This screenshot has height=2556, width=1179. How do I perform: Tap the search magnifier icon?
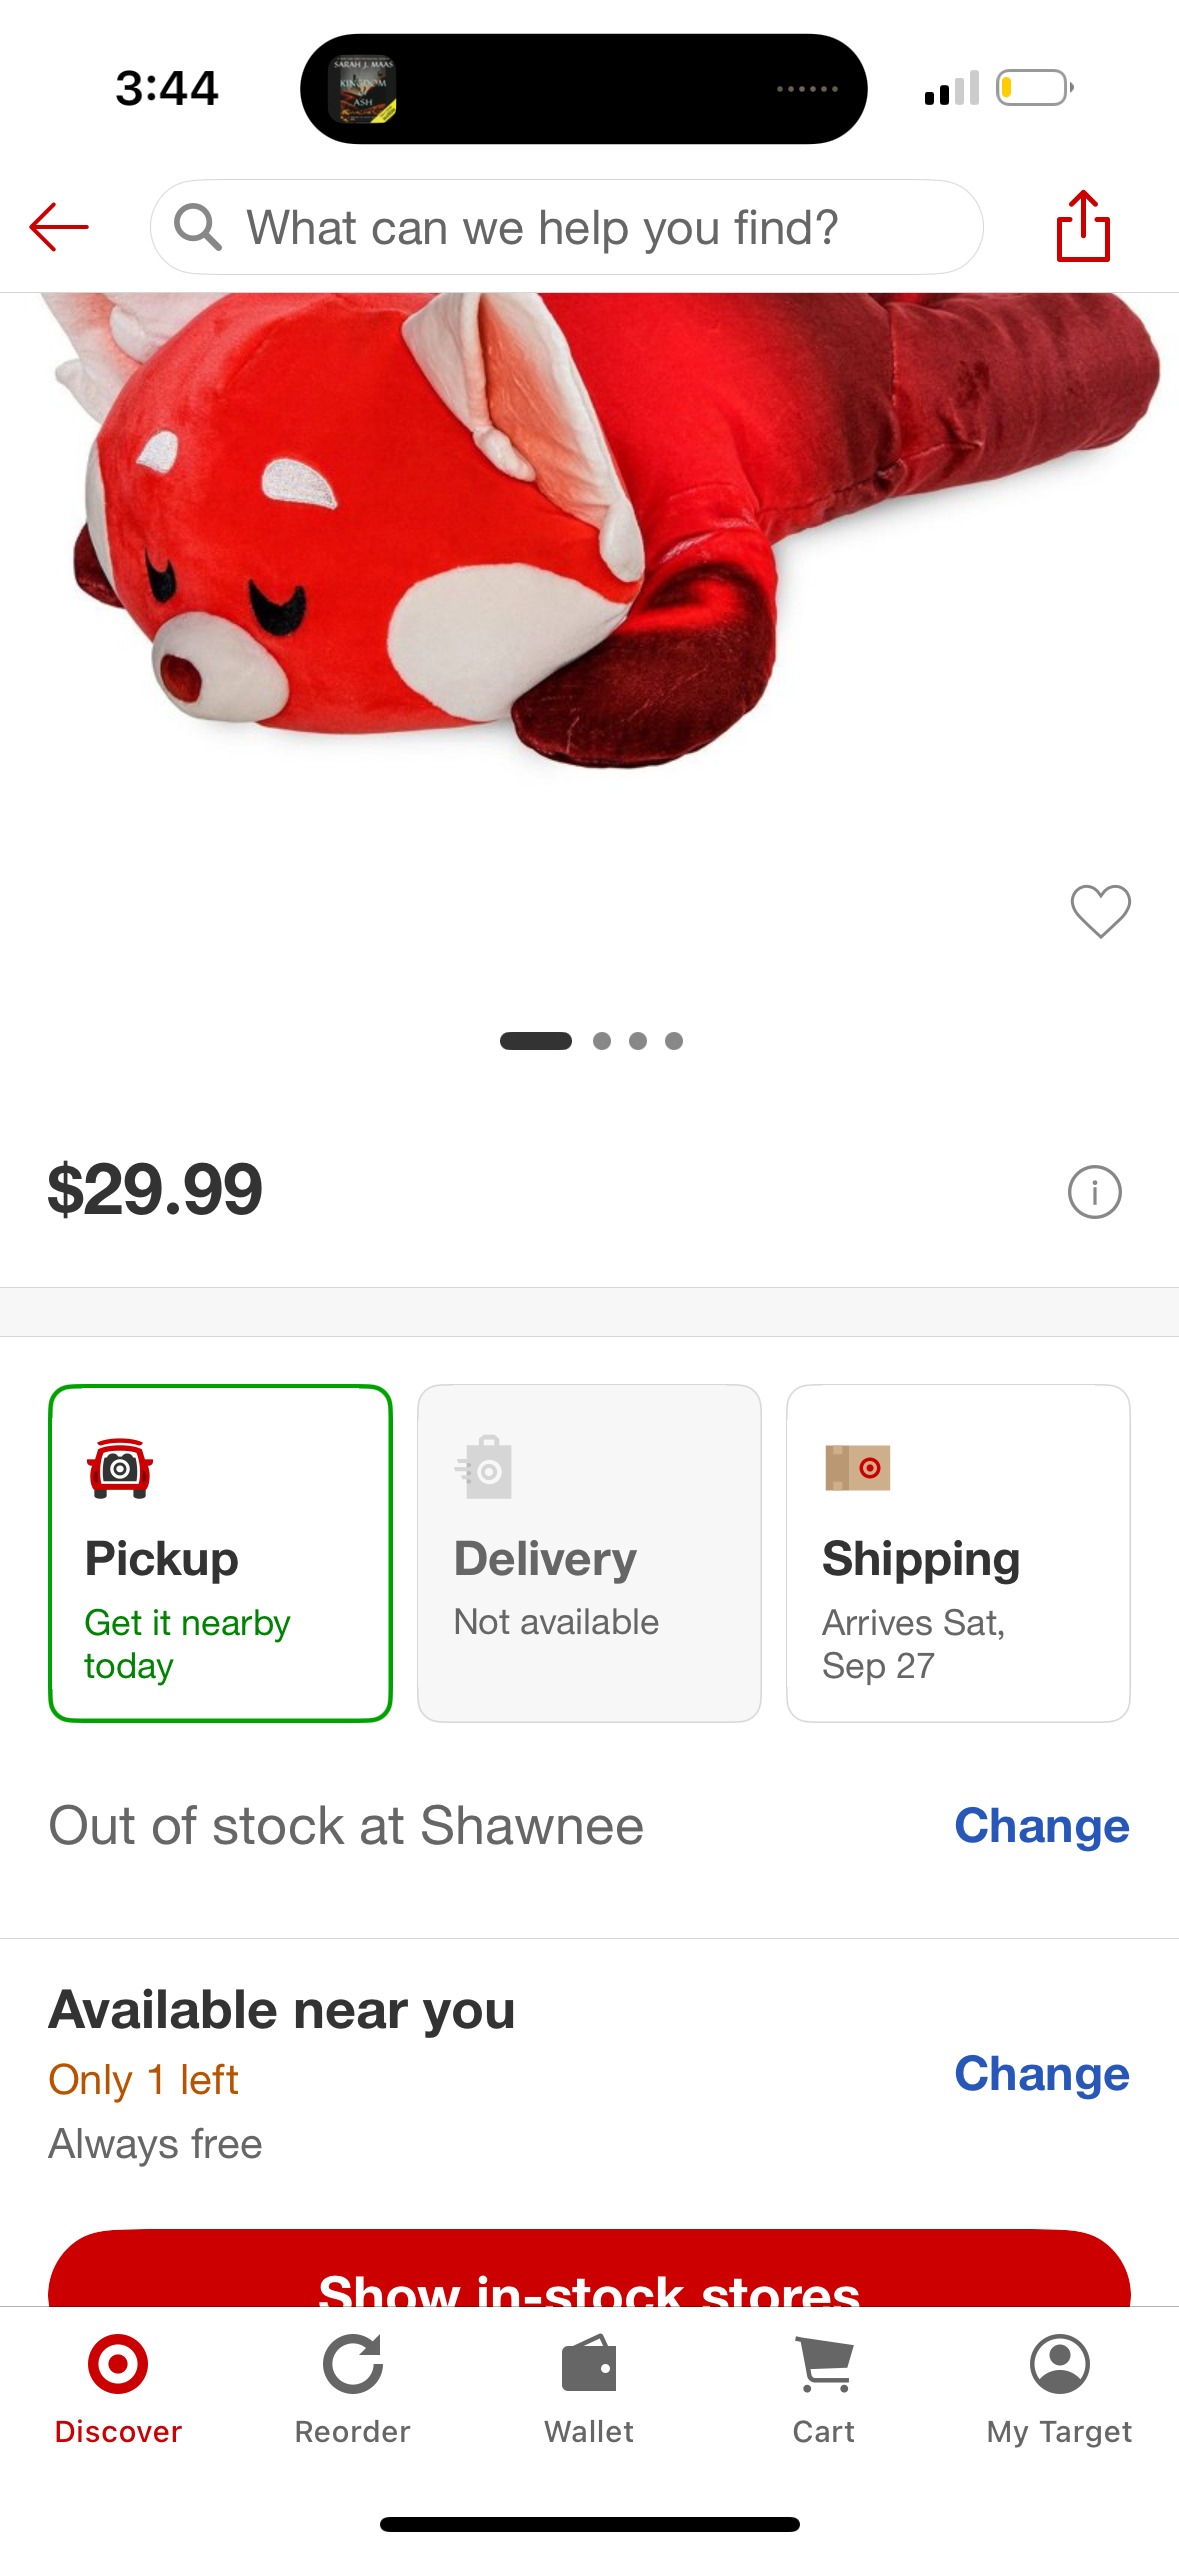[197, 227]
